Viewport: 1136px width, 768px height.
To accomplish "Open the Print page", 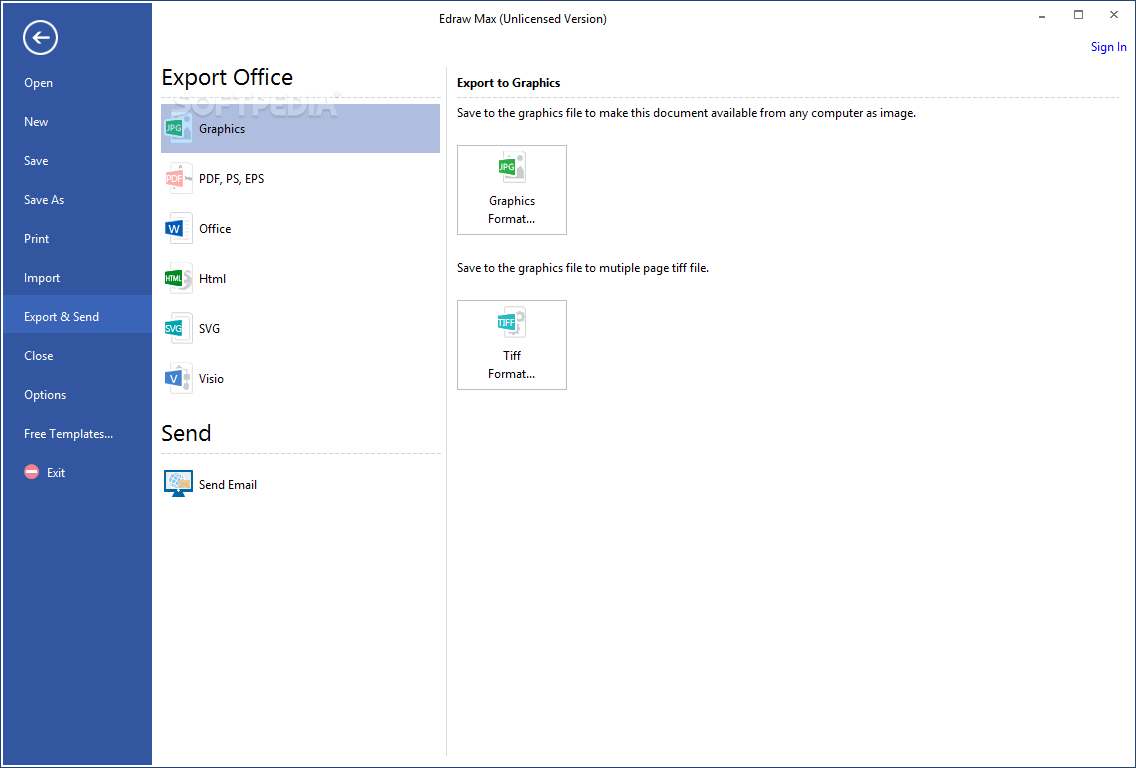I will tap(37, 239).
